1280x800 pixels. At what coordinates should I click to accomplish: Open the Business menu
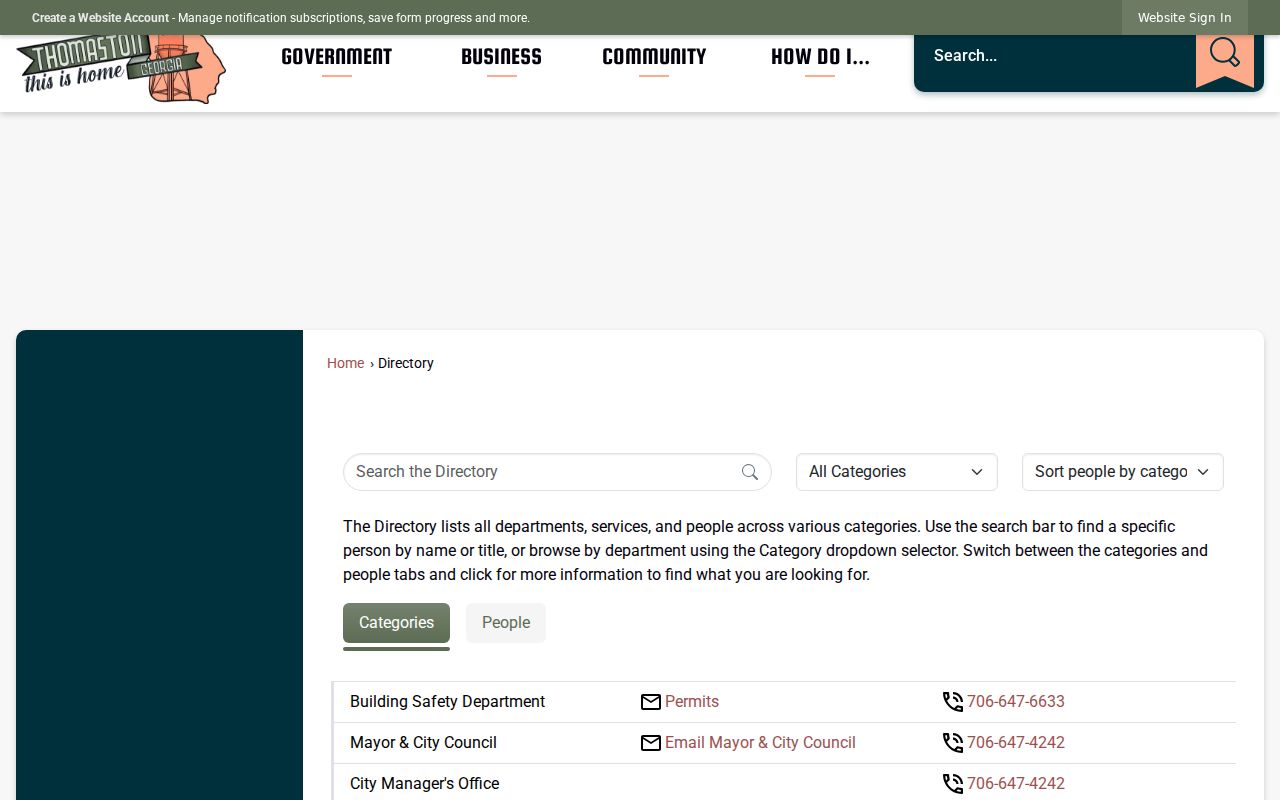(x=501, y=57)
